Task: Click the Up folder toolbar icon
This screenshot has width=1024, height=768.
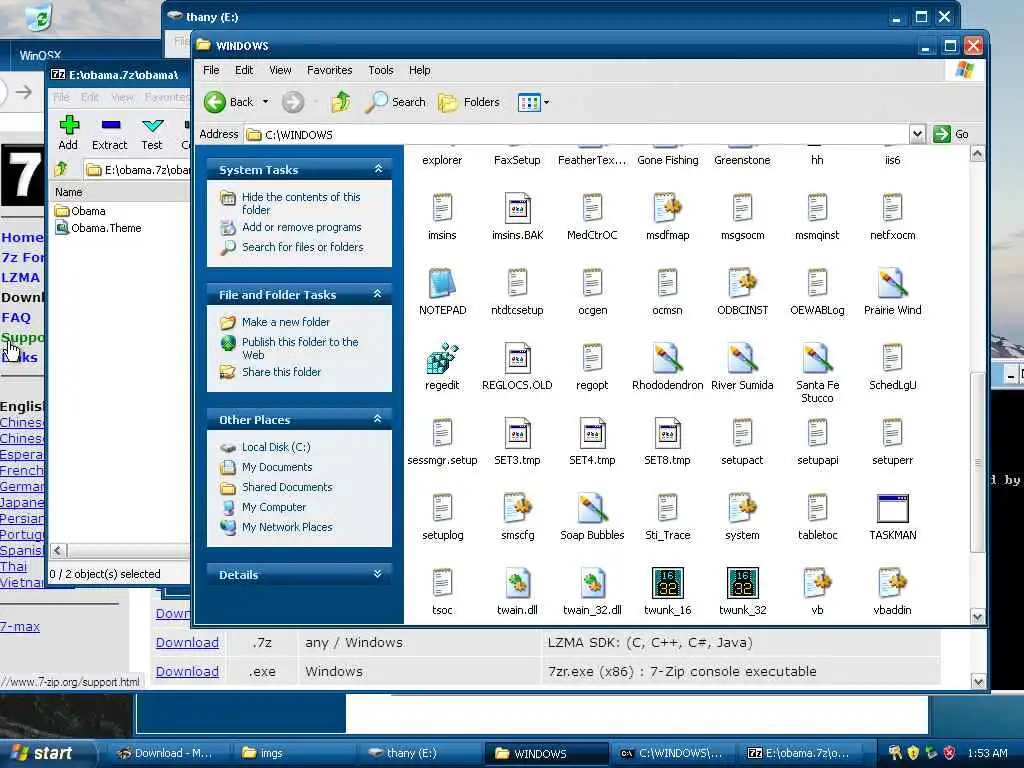Action: 340,102
